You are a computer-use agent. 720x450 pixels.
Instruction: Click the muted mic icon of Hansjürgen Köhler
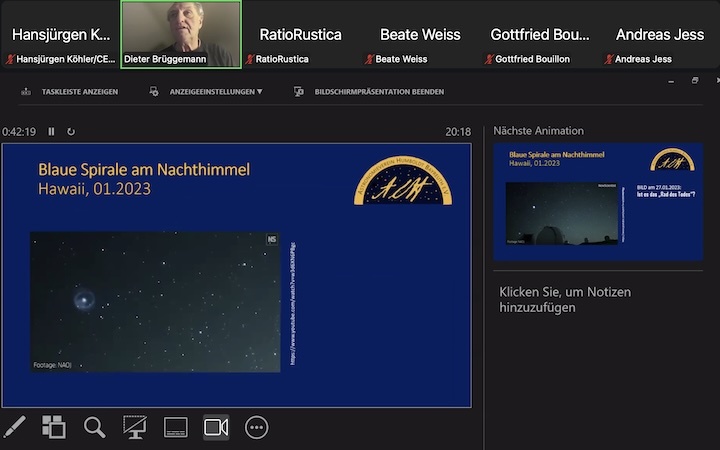10,59
